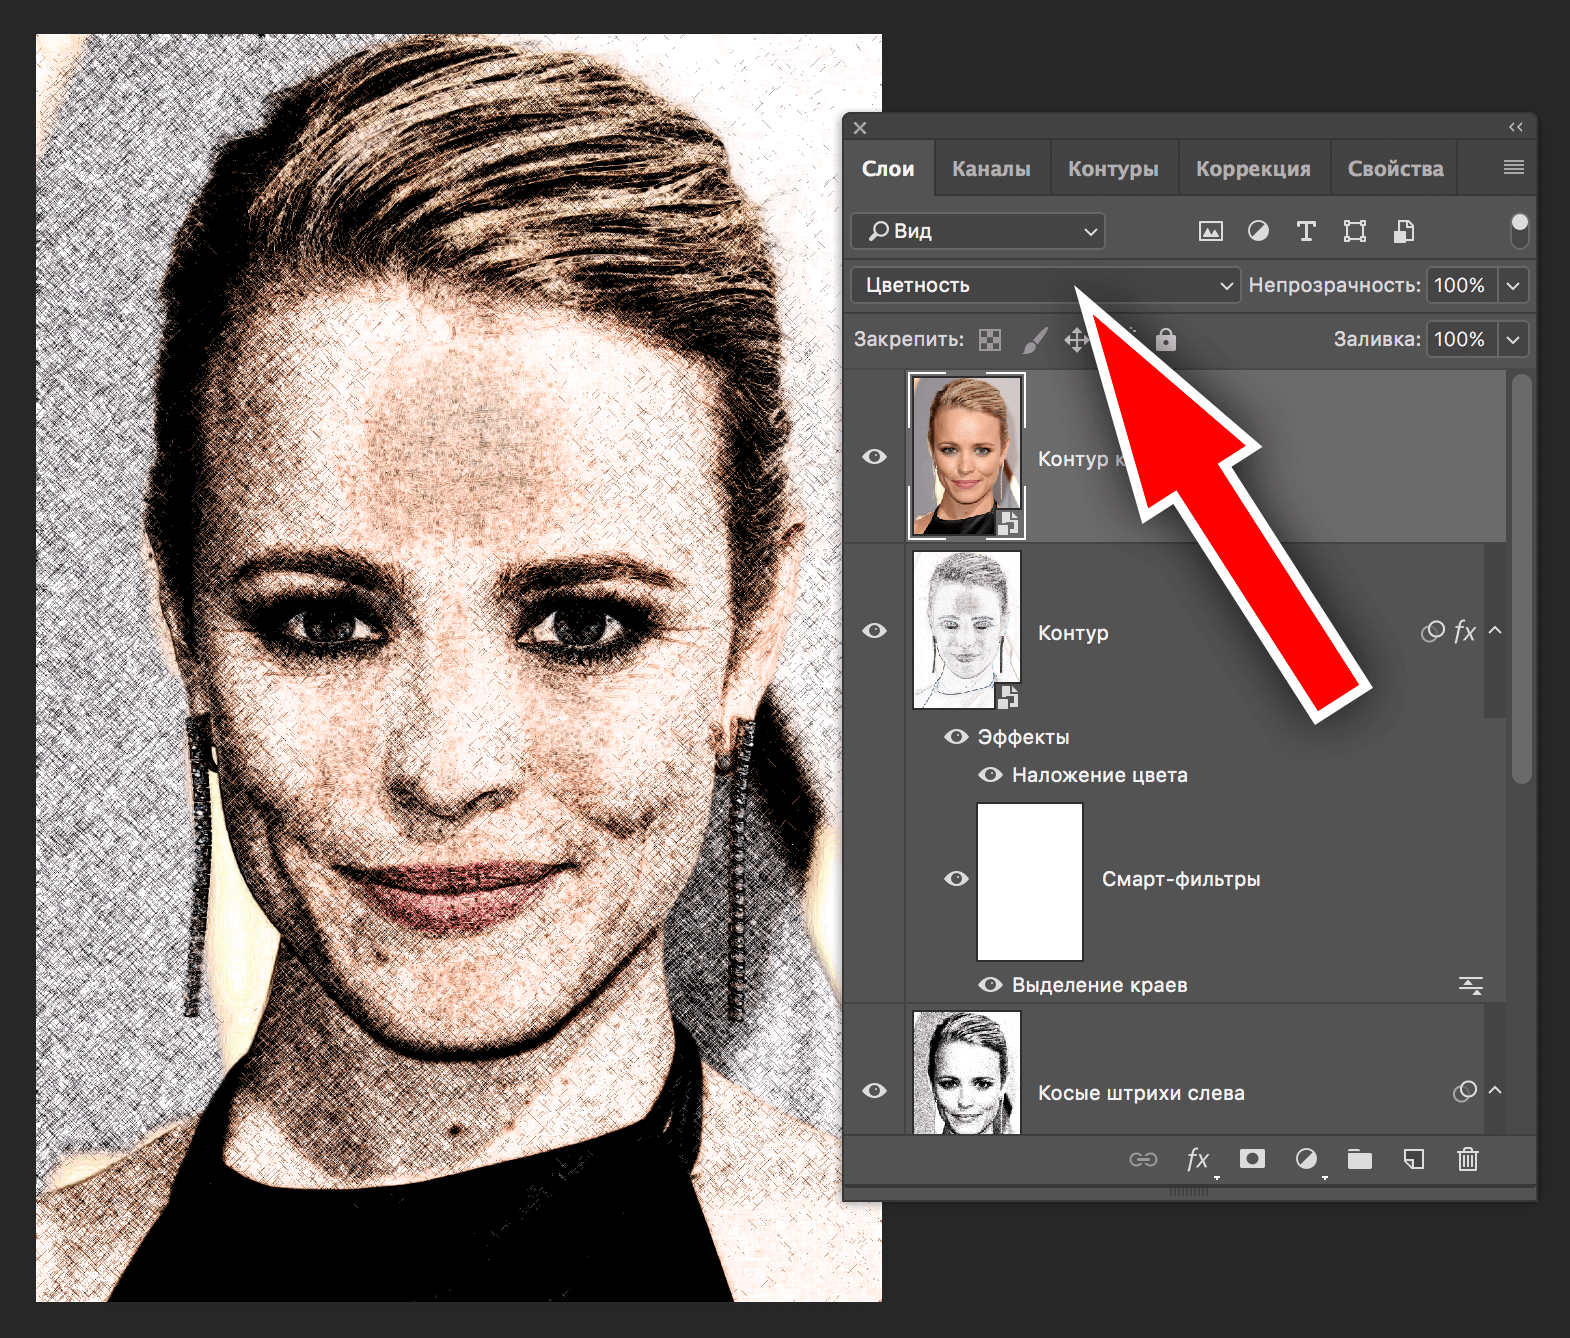Toggle visibility of Смарт-фильтры
Image resolution: width=1570 pixels, height=1338 pixels.
coord(956,879)
